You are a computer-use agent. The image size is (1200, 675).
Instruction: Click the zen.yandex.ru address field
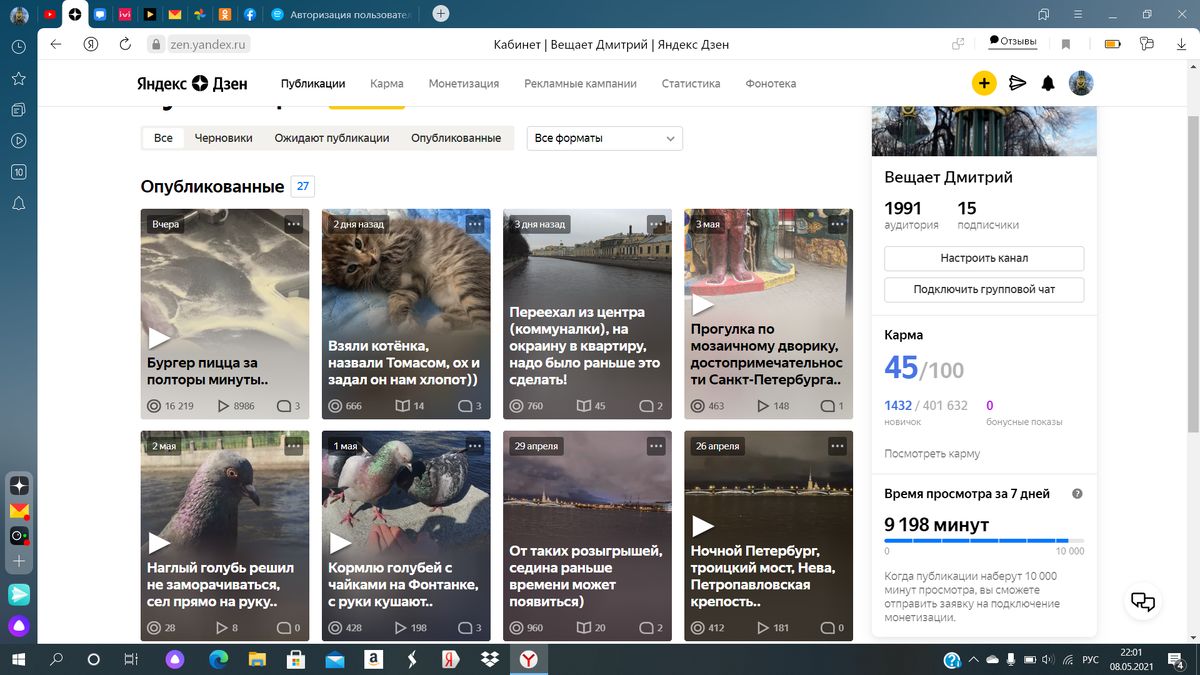coord(210,44)
